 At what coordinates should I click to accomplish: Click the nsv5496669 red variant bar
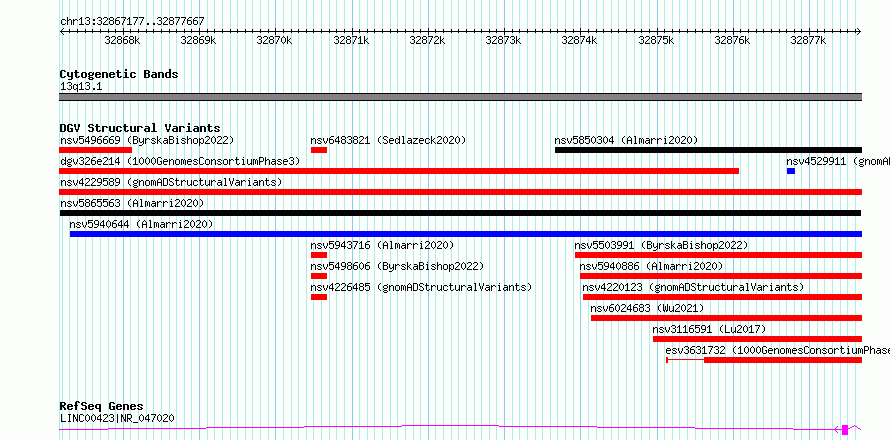[95, 150]
